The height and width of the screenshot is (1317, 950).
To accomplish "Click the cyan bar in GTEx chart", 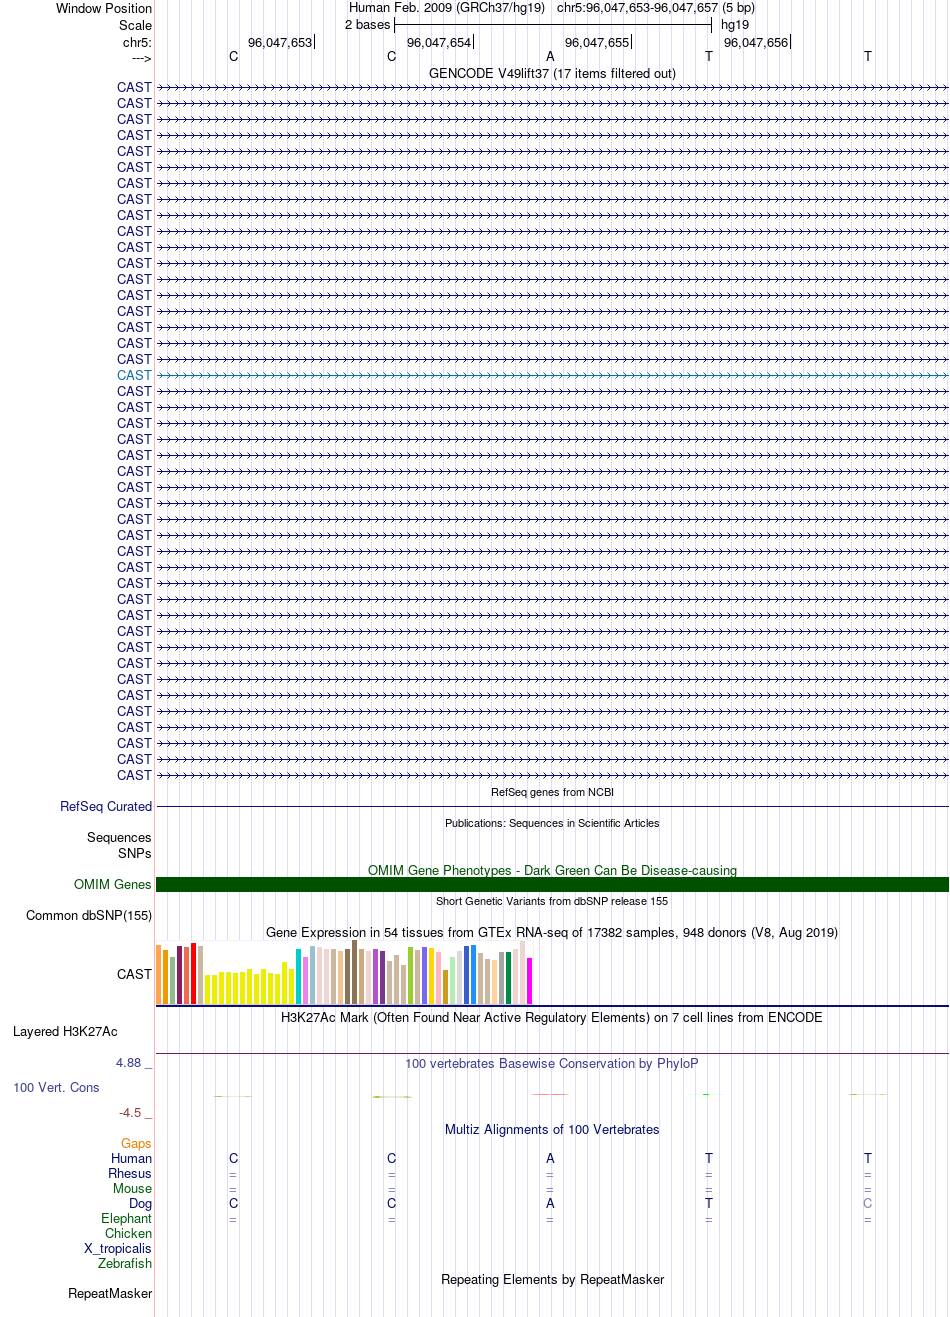I will (298, 976).
